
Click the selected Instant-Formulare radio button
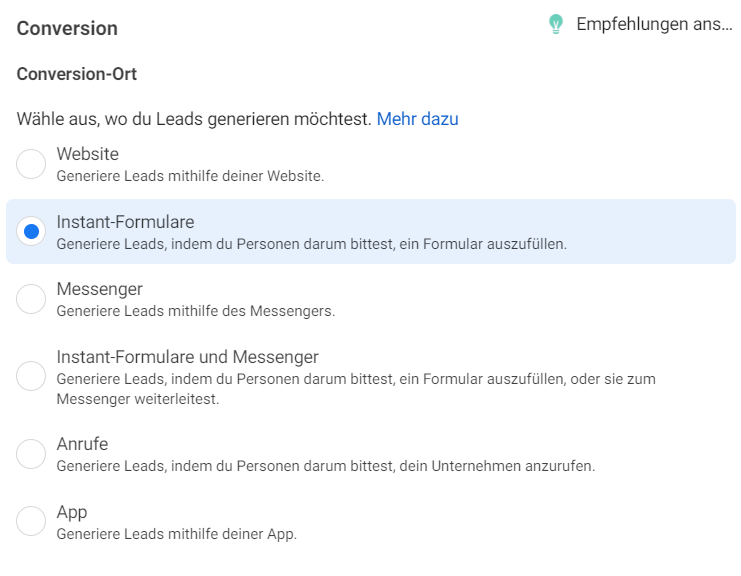pos(31,232)
